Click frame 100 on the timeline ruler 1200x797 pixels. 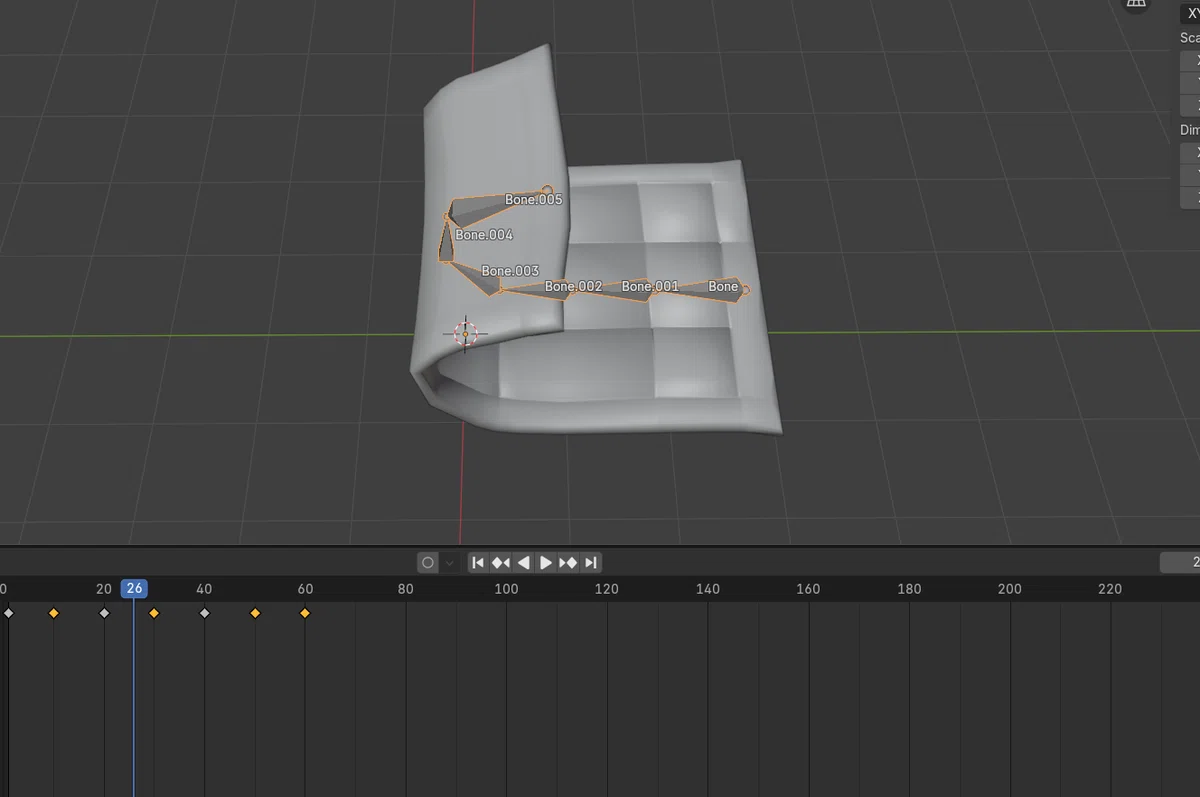(x=507, y=589)
